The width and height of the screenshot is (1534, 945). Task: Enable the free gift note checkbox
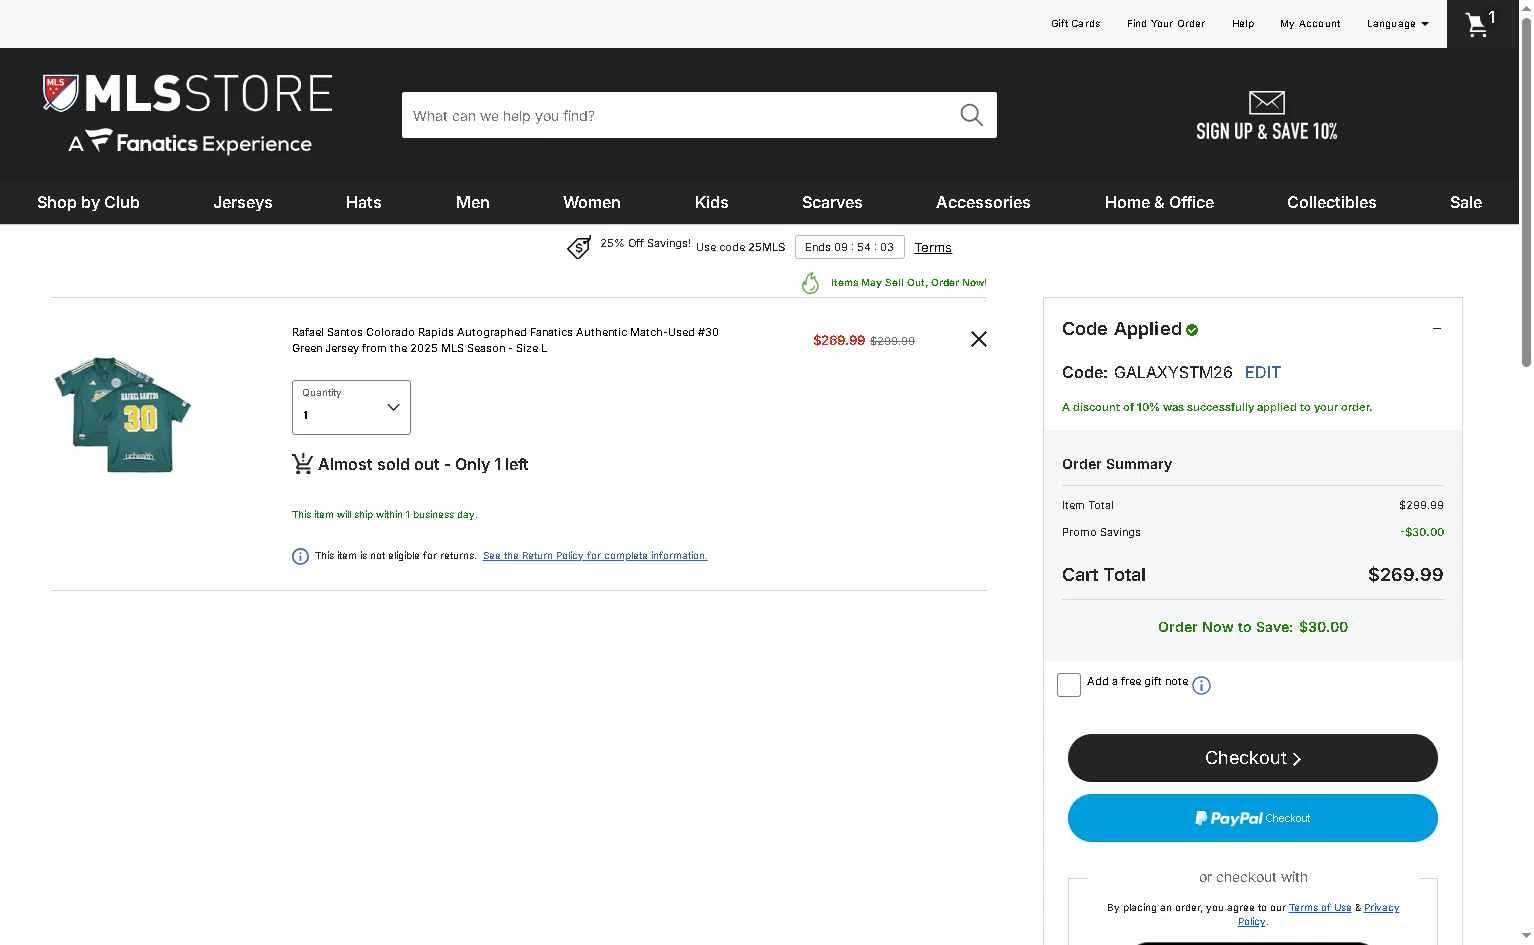click(1069, 685)
